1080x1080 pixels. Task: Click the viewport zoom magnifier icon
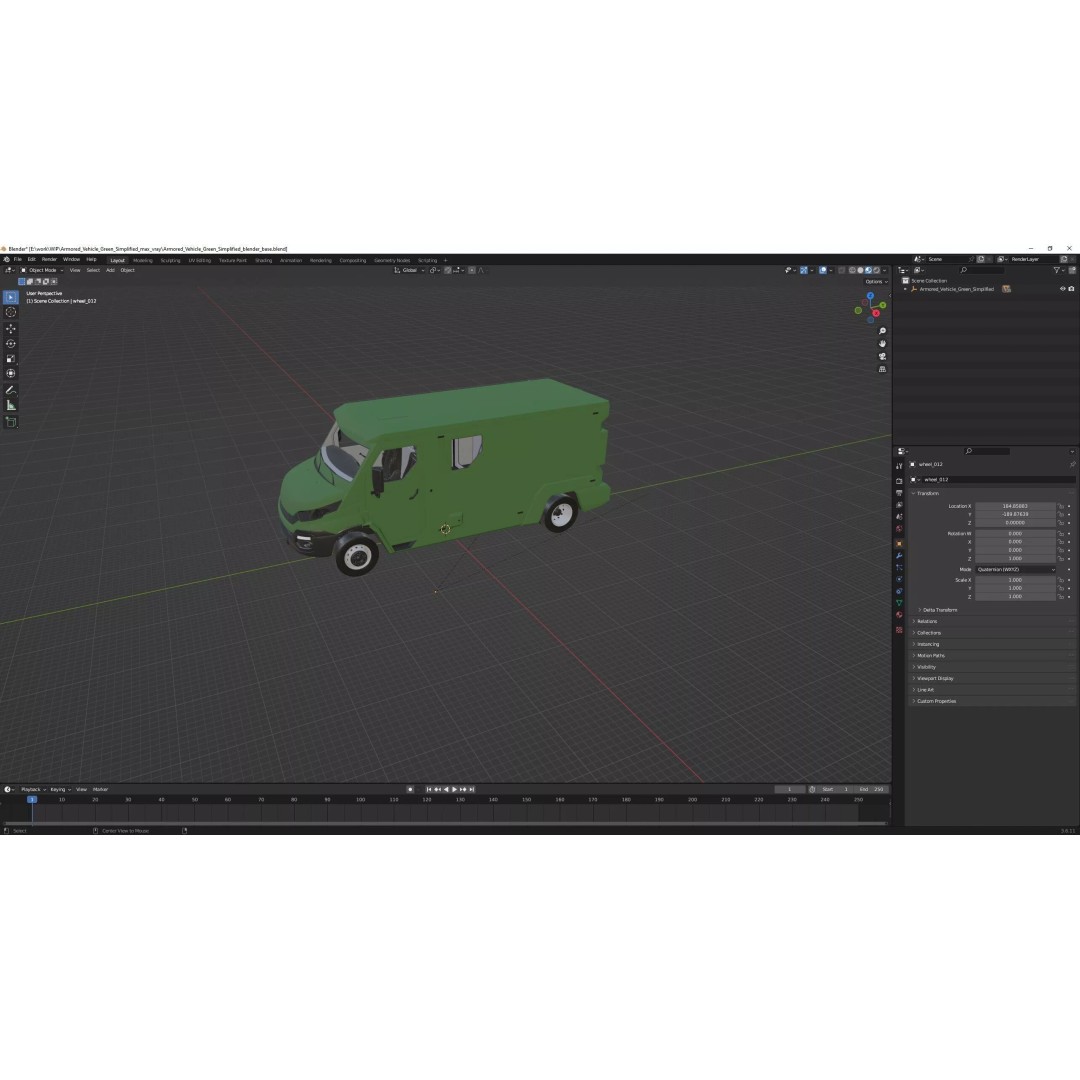coord(882,331)
